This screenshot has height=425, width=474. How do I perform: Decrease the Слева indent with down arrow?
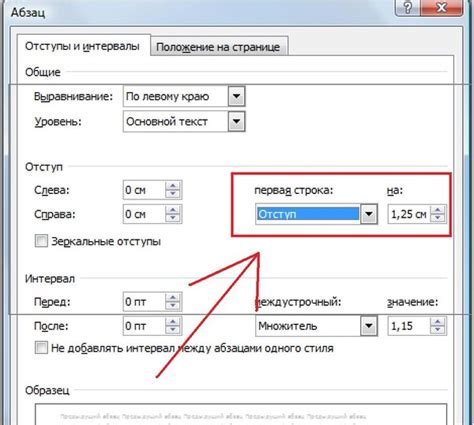click(173, 194)
